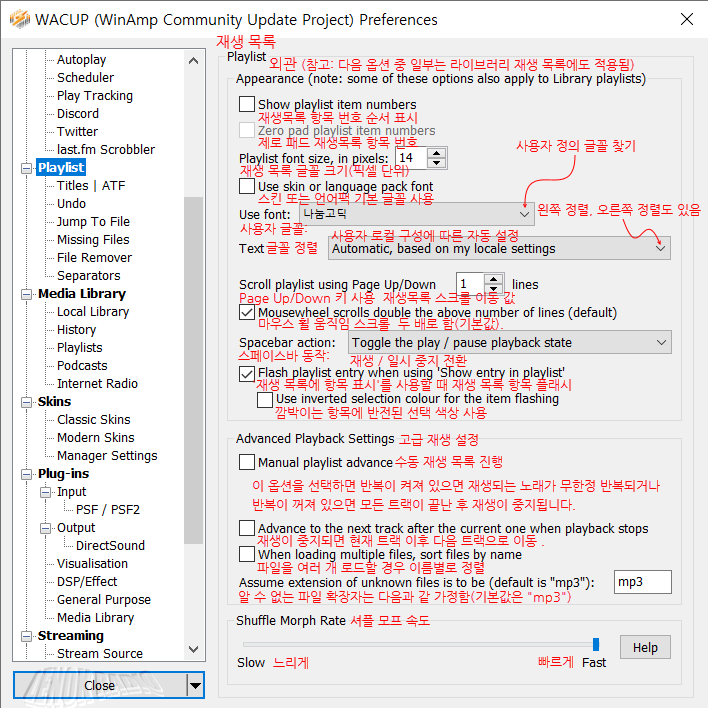Screen dimensions: 708x708
Task: Collapse the Skins tree node
Action: (x=27, y=402)
